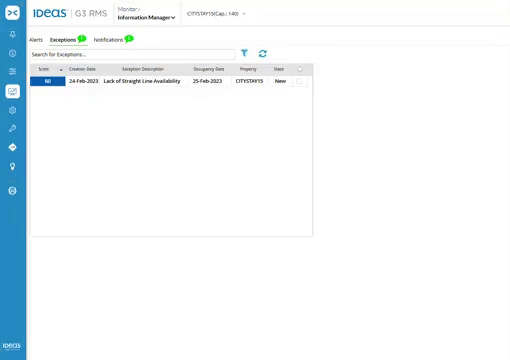Click the Creation Date column header
This screenshot has height=360, width=510.
pos(82,69)
